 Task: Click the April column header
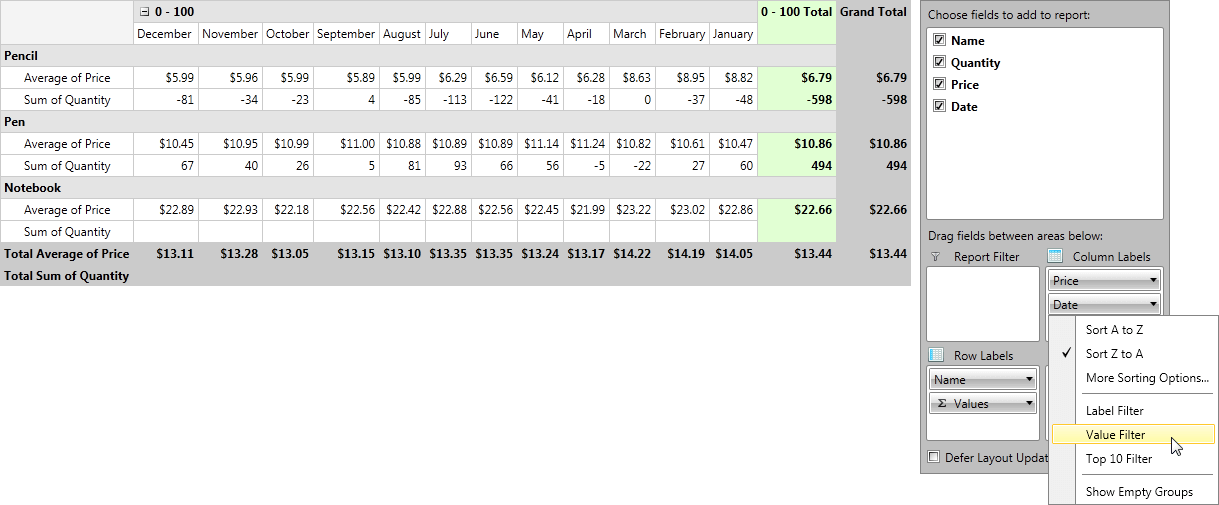586,34
